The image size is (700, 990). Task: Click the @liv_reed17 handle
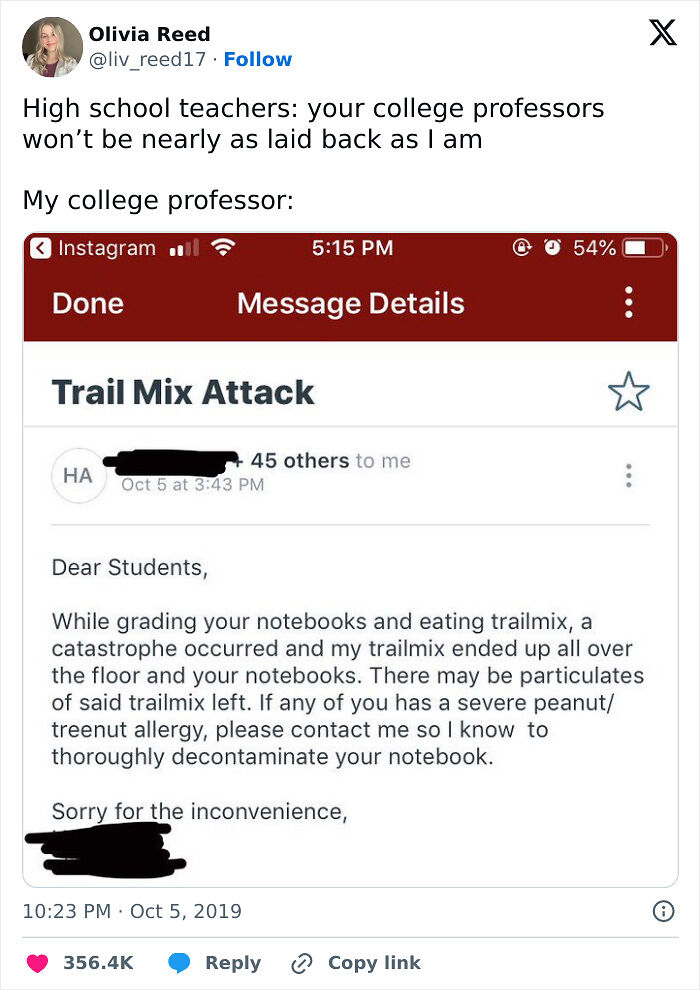tap(150, 60)
